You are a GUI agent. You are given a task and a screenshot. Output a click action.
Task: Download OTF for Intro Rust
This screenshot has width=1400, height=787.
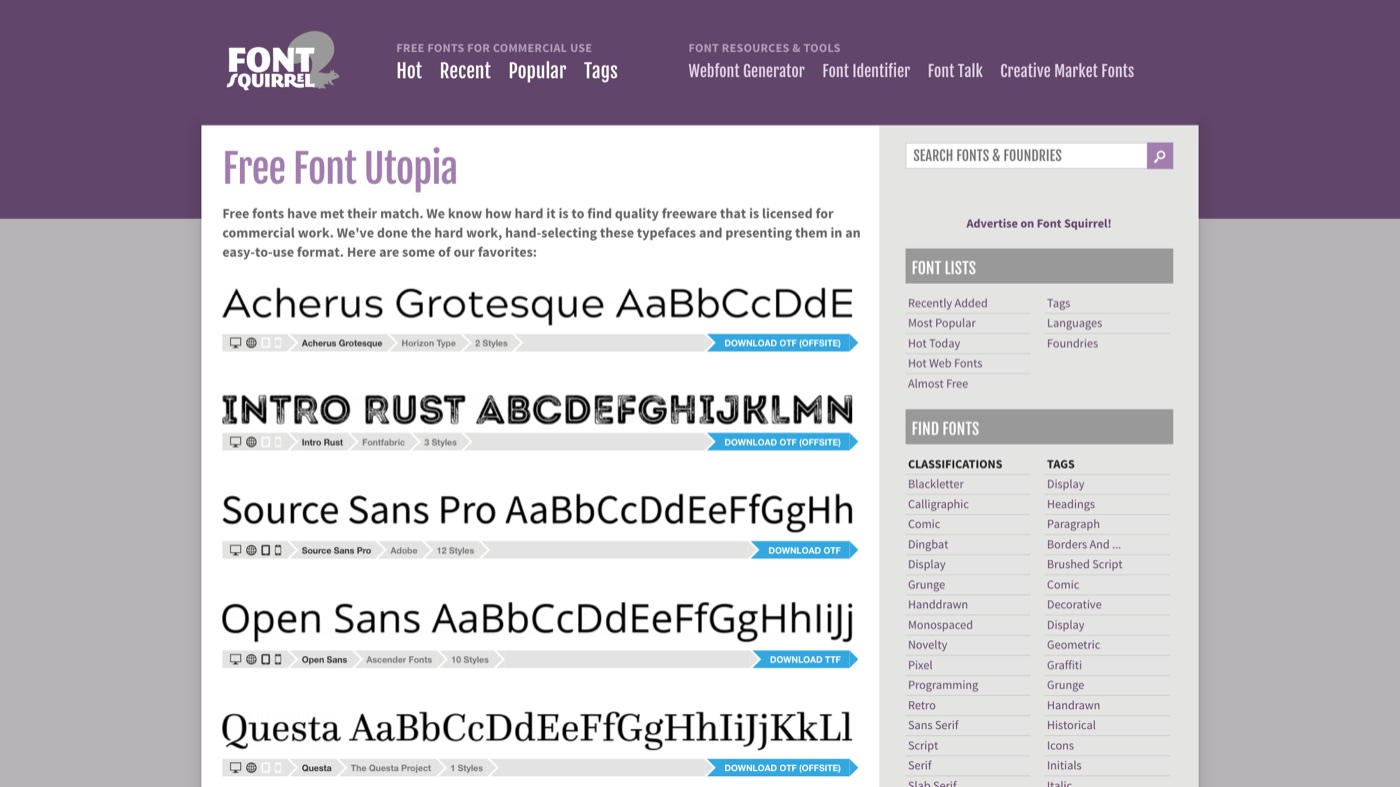[782, 442]
